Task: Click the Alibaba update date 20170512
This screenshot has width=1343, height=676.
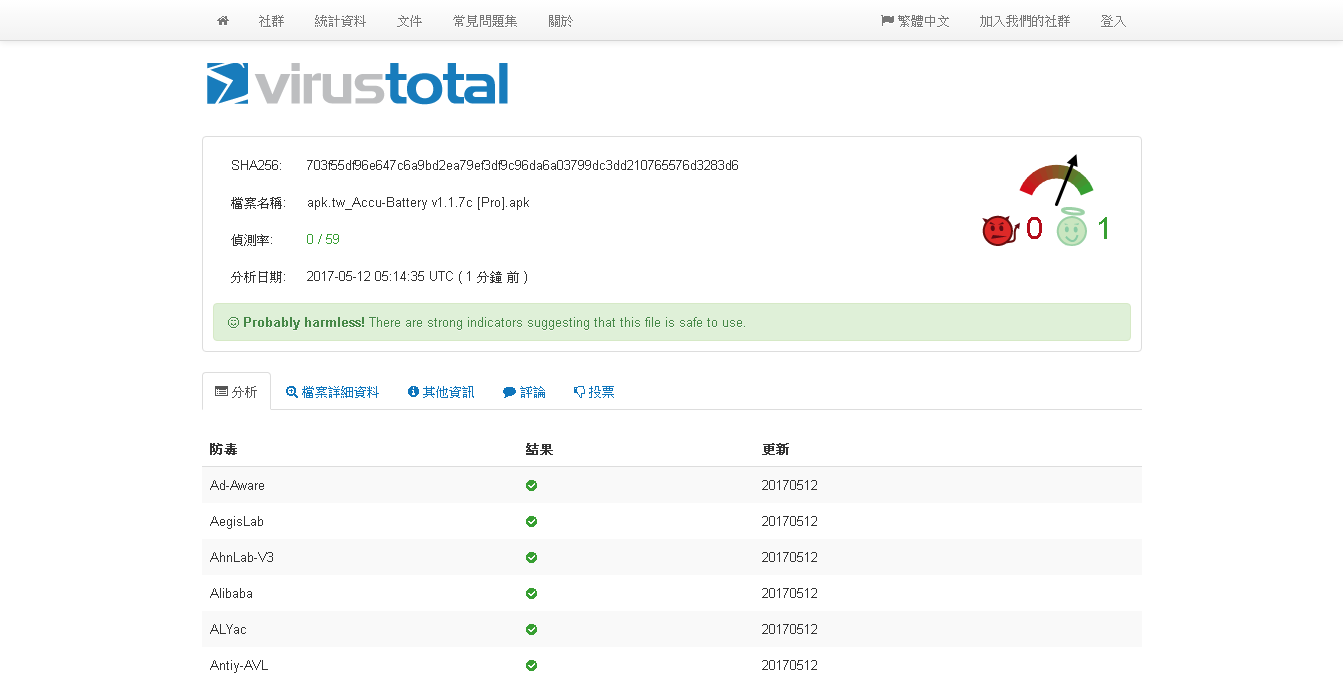Action: tap(789, 593)
